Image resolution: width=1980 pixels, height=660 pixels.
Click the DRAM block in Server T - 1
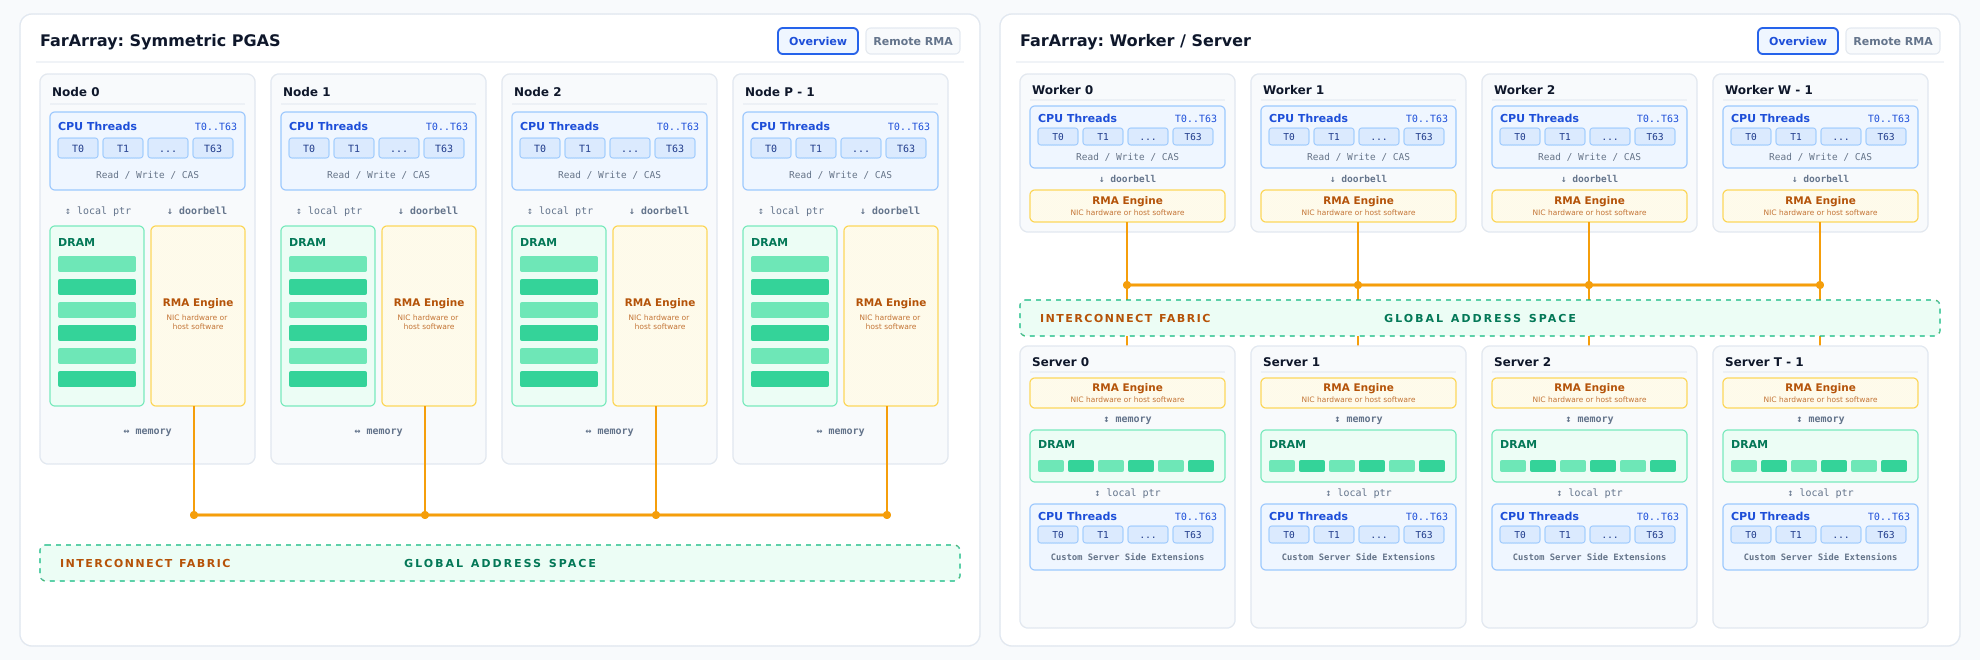click(x=1820, y=456)
